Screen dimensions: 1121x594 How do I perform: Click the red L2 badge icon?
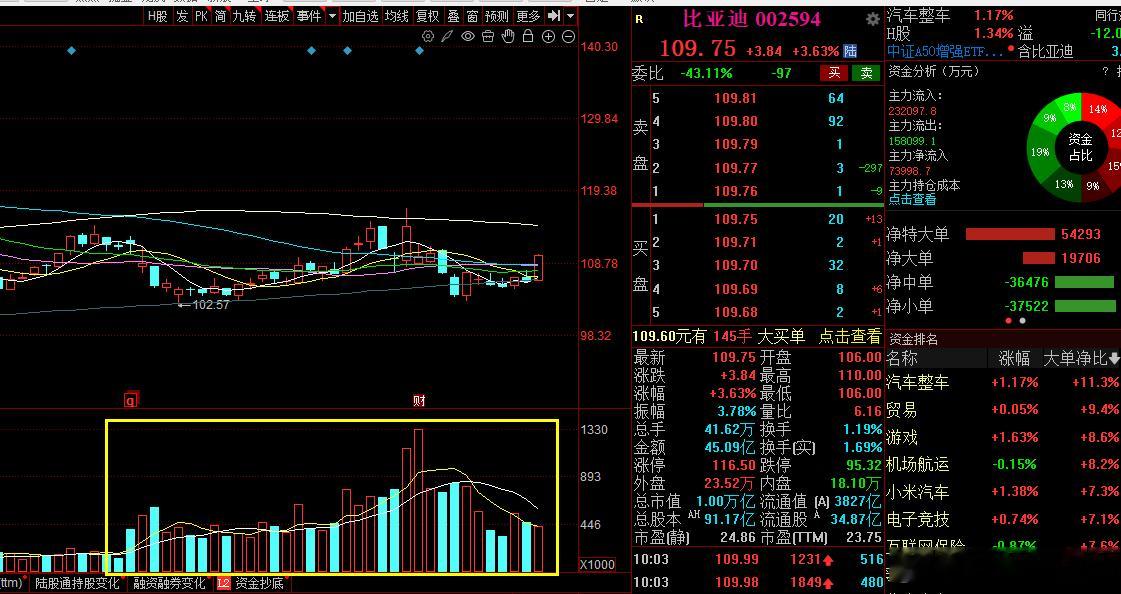pyautogui.click(x=223, y=583)
